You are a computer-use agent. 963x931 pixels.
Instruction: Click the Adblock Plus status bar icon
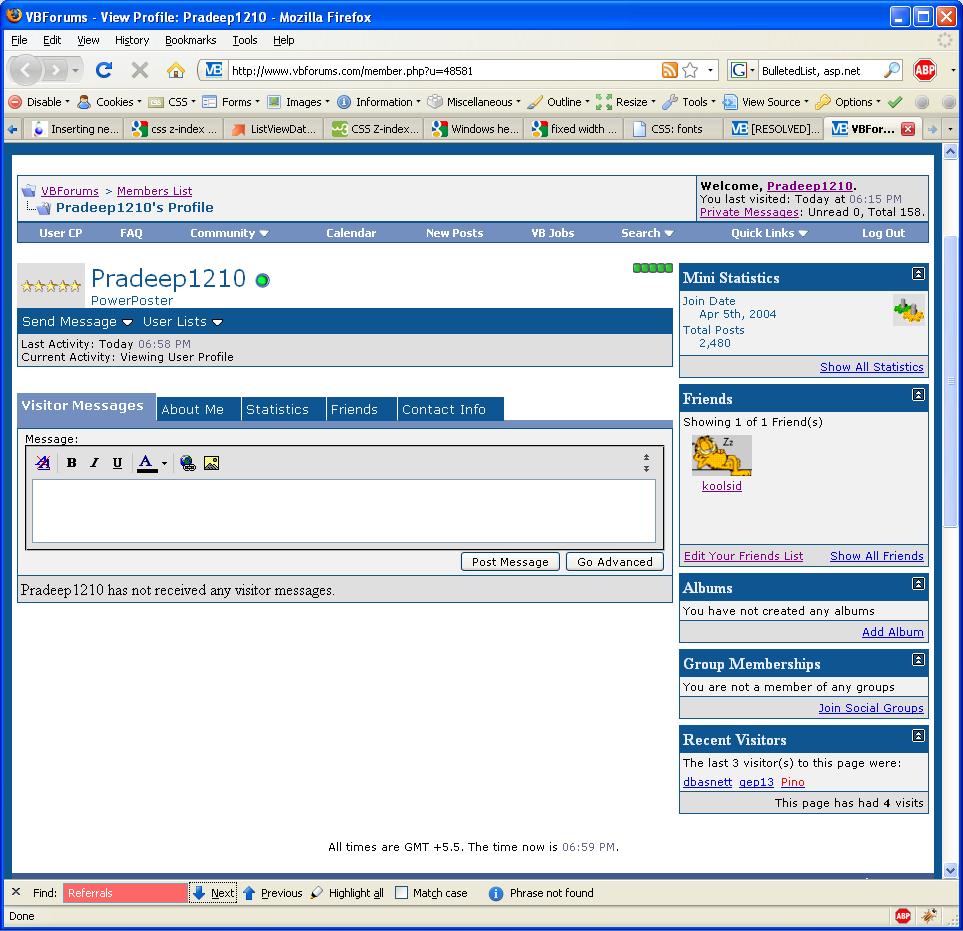903,916
